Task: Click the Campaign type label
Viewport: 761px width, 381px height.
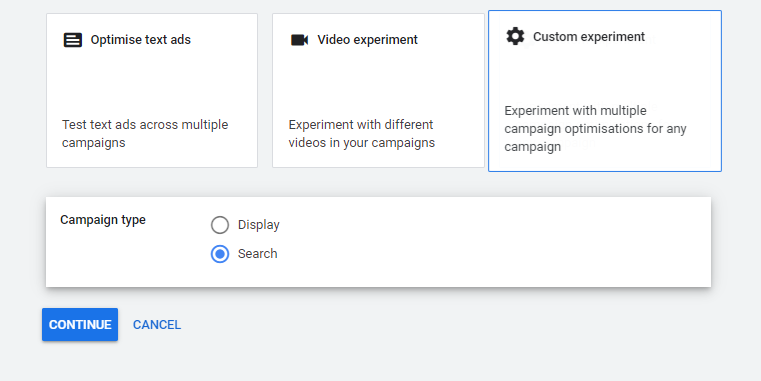Action: click(x=103, y=220)
